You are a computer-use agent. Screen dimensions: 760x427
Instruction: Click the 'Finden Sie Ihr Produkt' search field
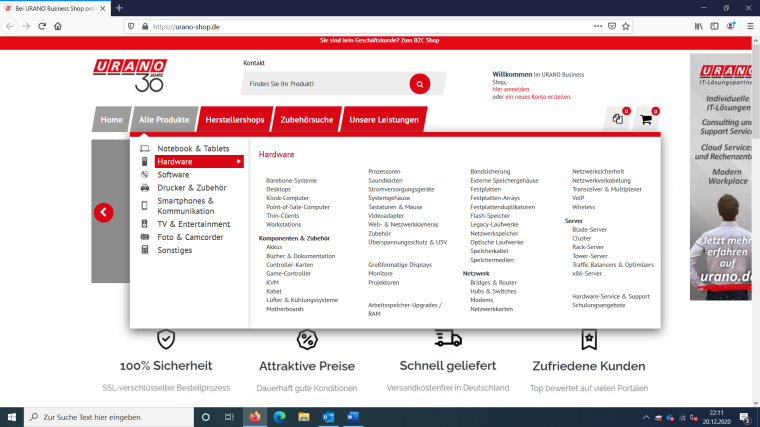(325, 84)
